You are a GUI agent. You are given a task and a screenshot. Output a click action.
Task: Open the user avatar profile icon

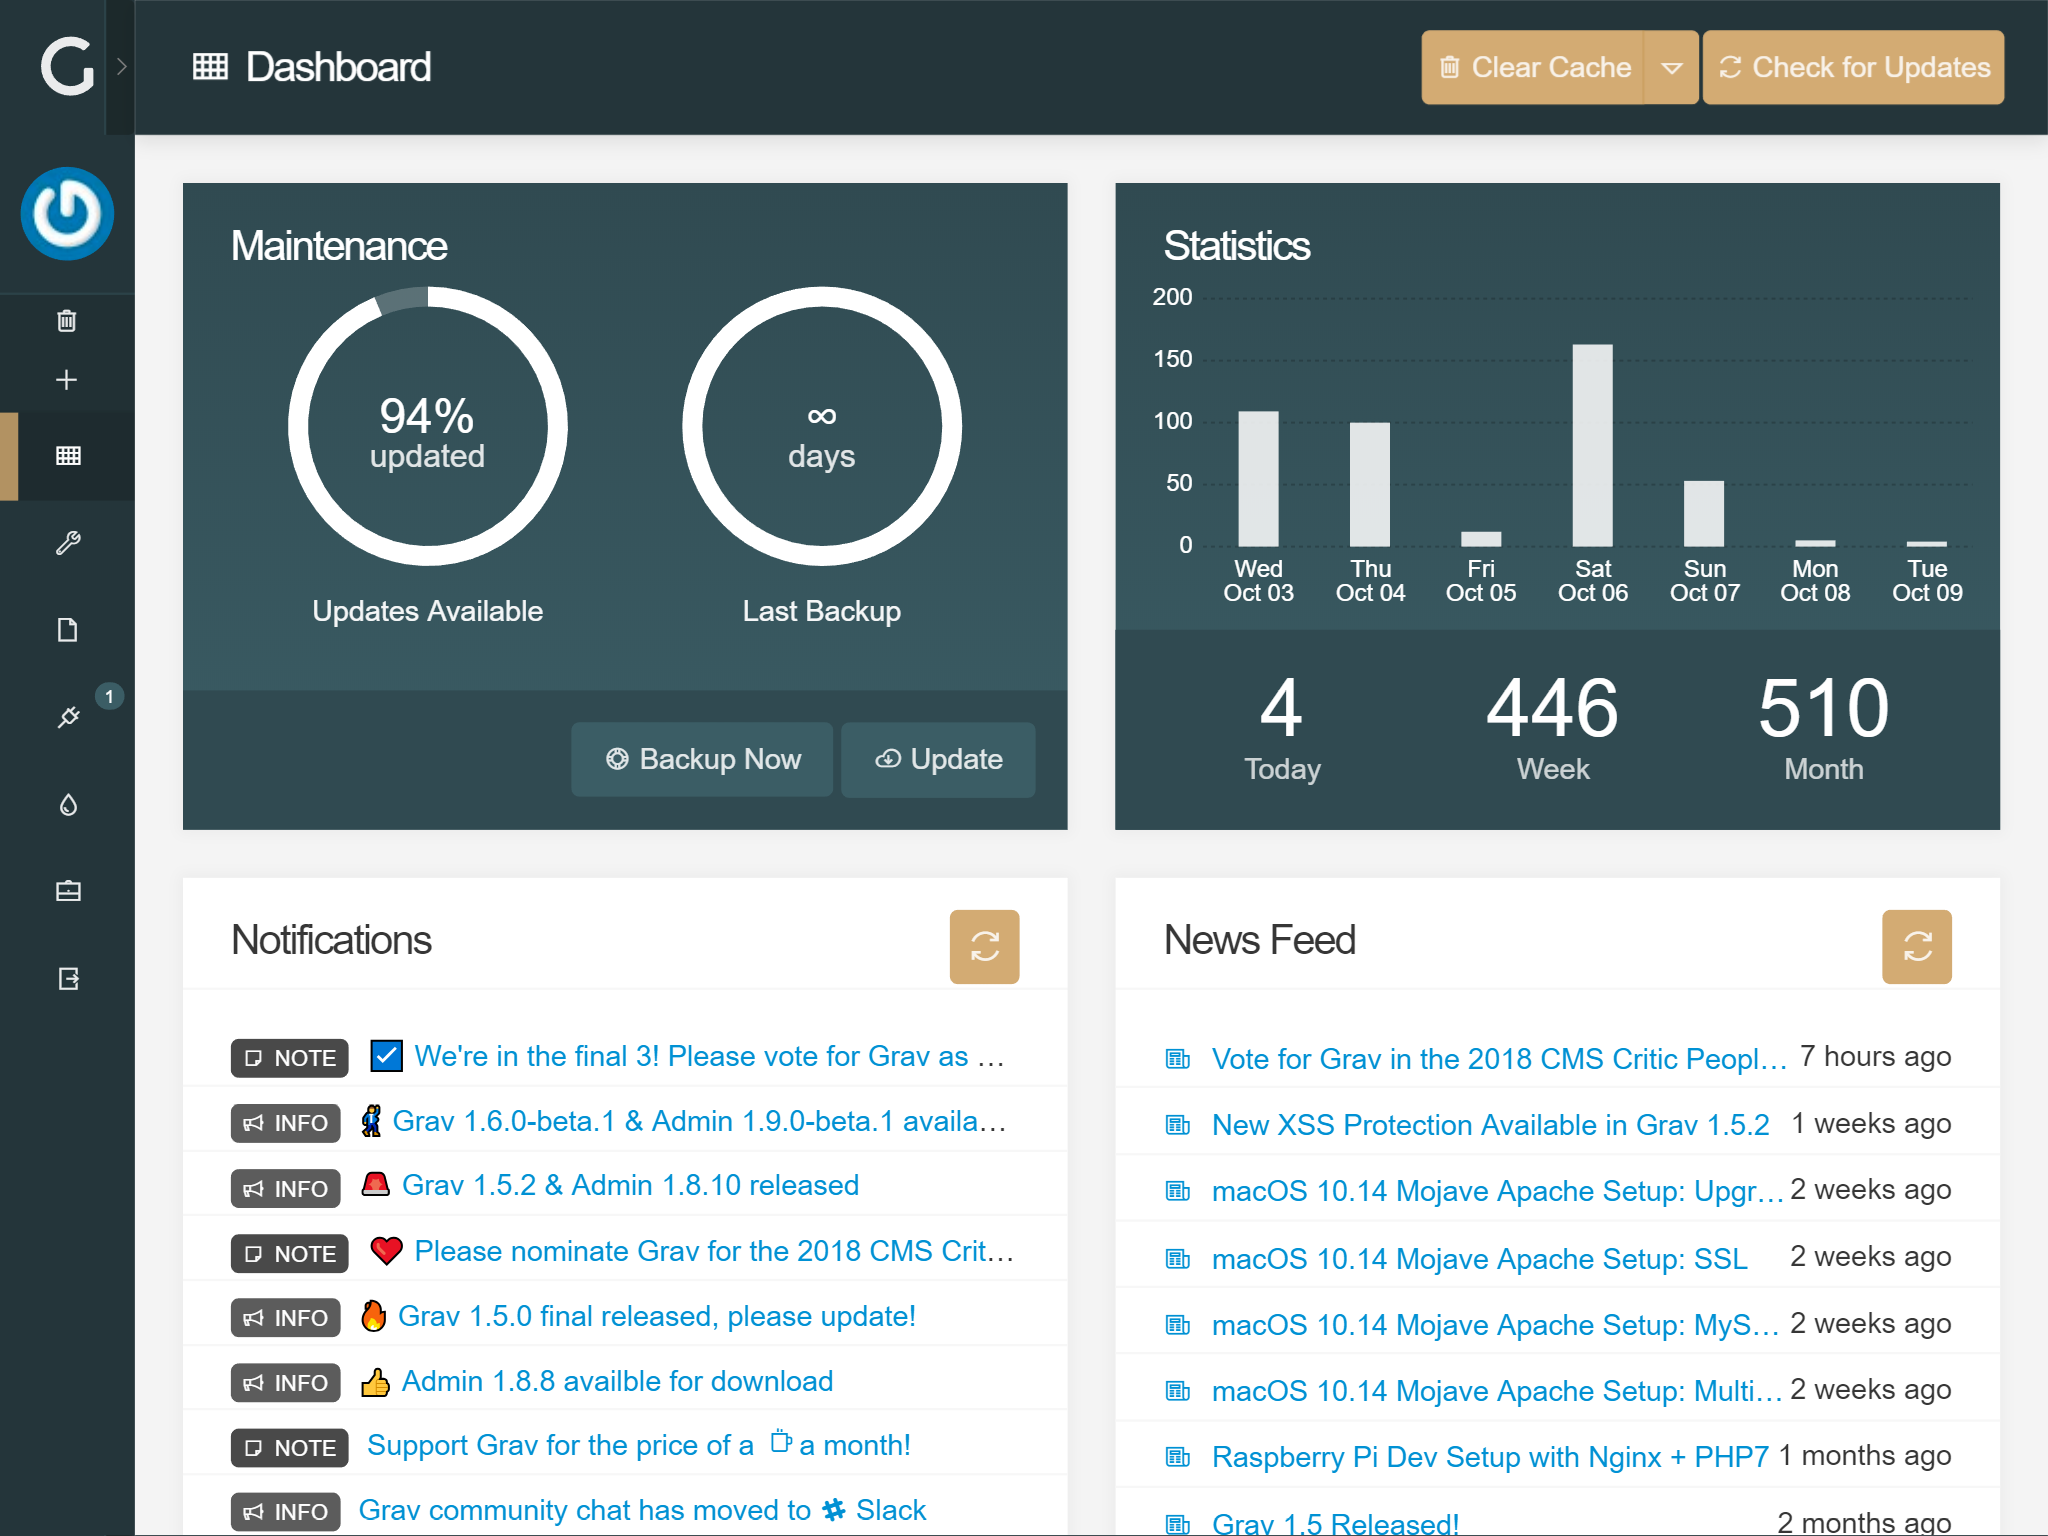tap(67, 213)
